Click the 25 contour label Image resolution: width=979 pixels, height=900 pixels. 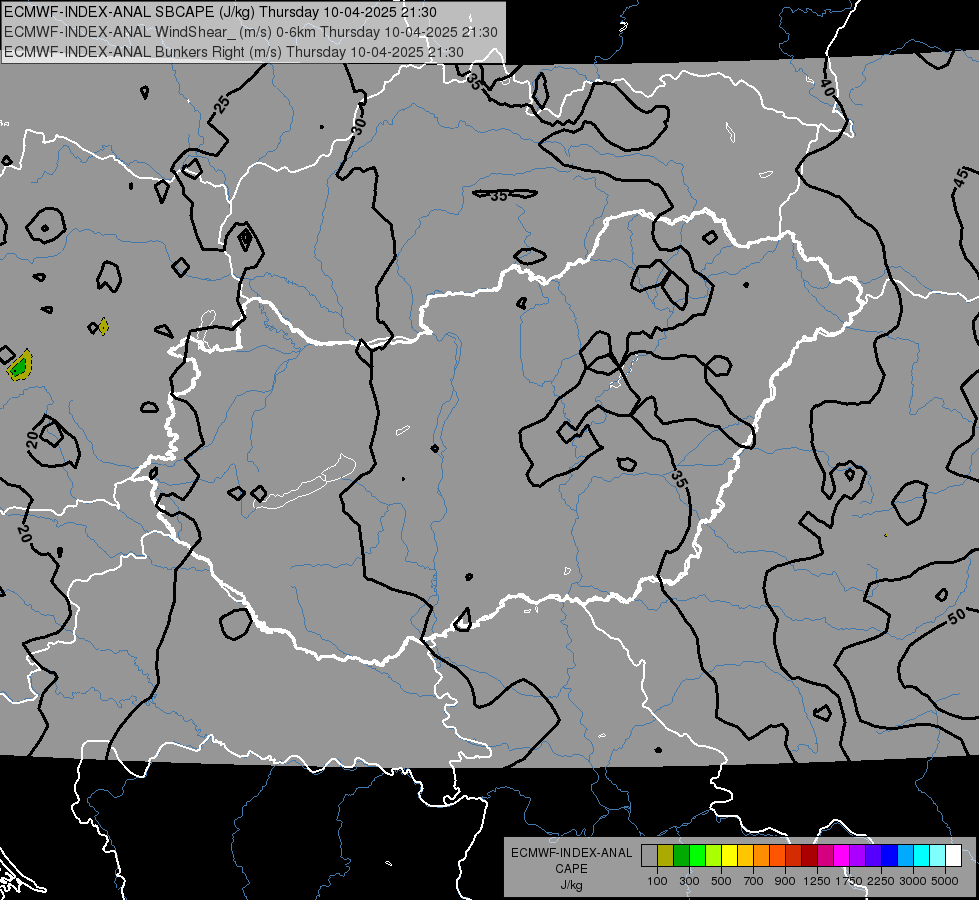222,104
